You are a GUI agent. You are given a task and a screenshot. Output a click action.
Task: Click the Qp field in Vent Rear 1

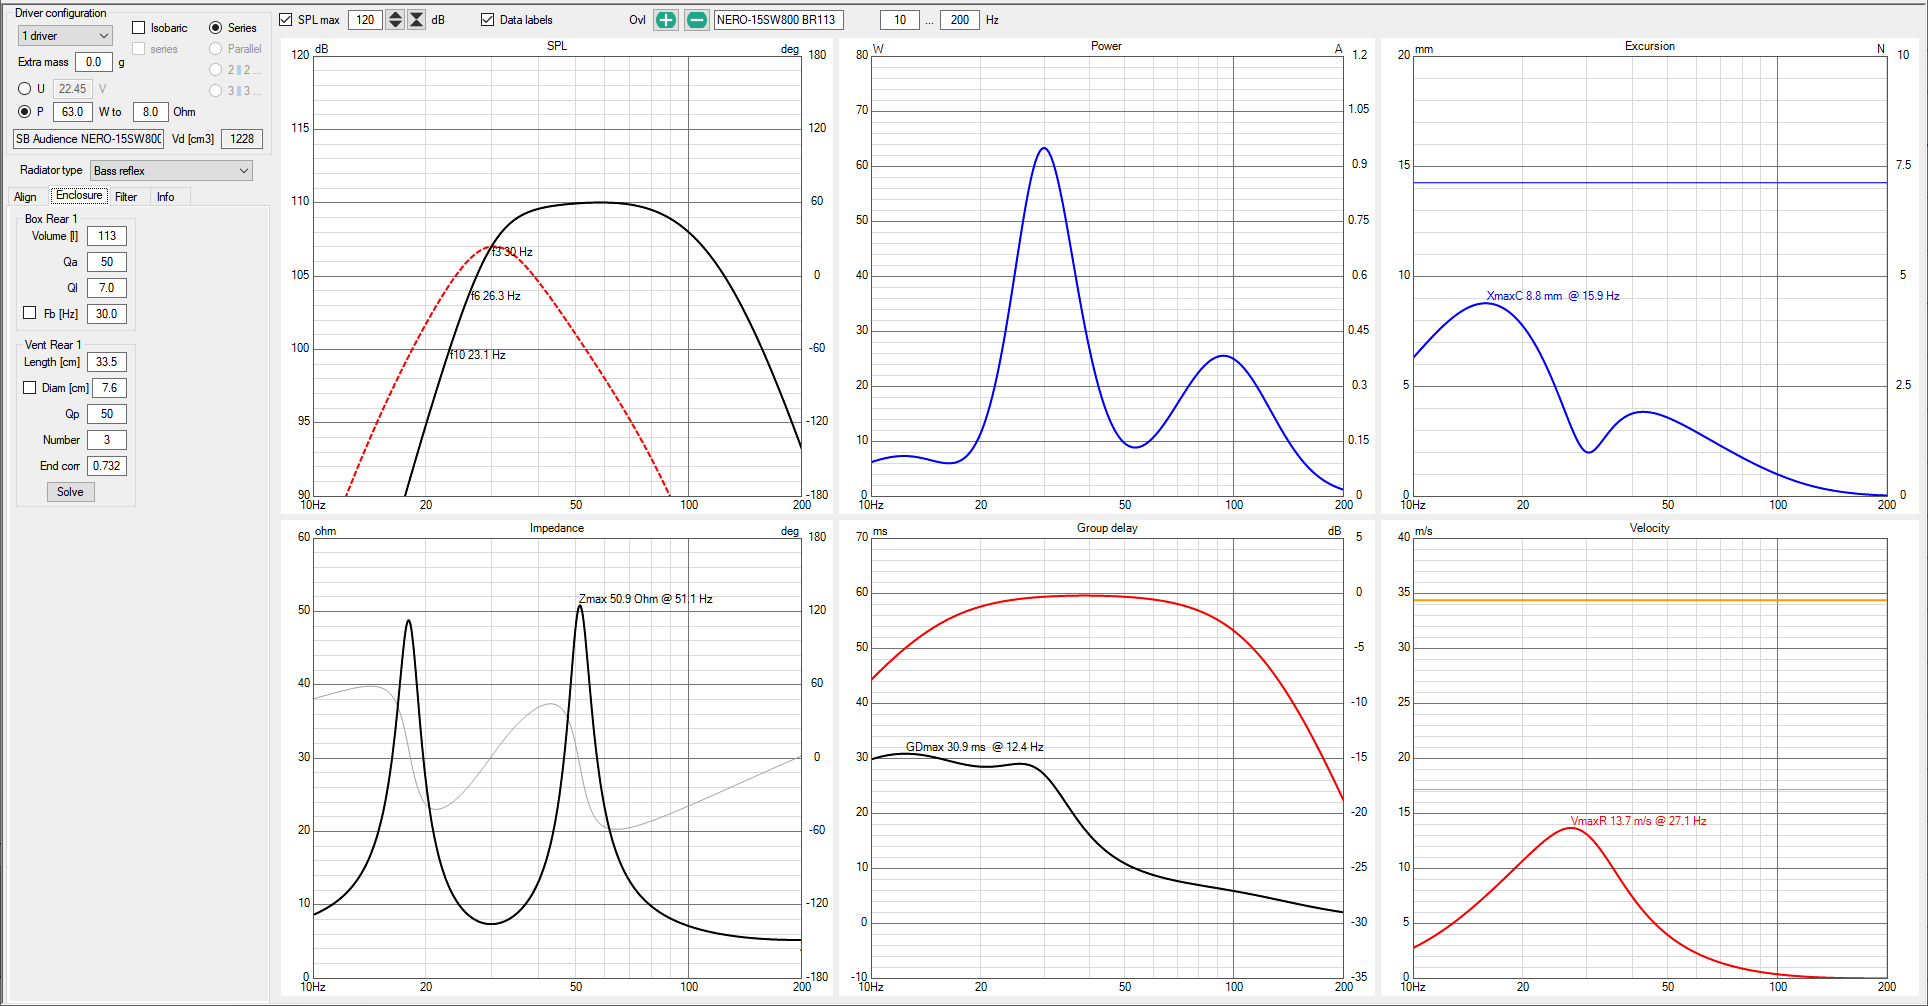point(107,414)
